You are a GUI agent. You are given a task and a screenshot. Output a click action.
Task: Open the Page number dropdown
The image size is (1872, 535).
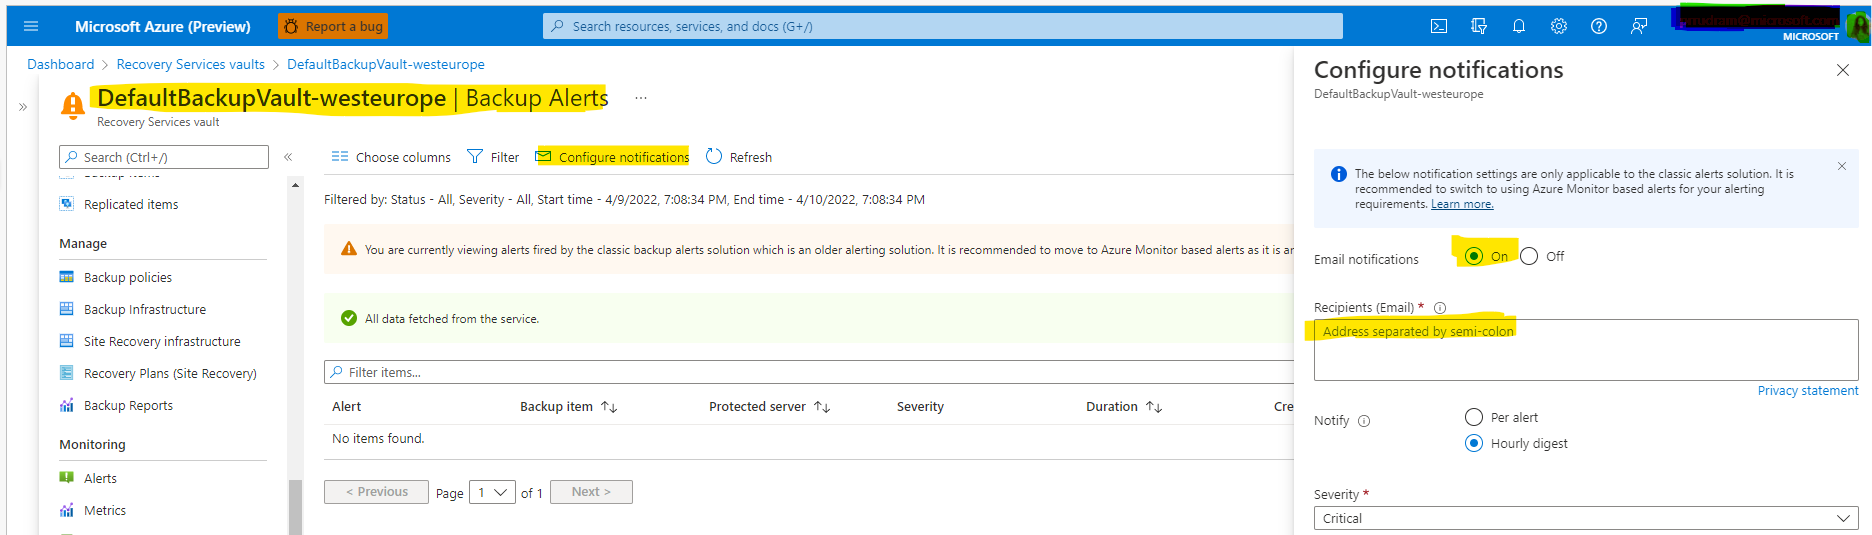(x=492, y=492)
